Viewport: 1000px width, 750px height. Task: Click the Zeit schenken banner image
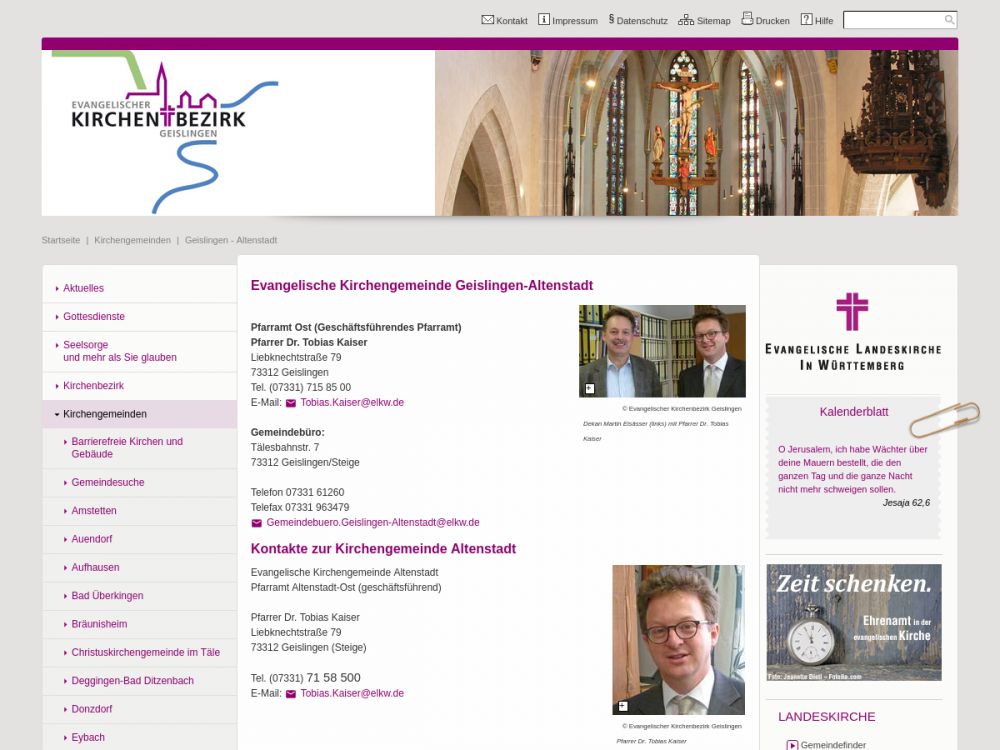pos(853,622)
